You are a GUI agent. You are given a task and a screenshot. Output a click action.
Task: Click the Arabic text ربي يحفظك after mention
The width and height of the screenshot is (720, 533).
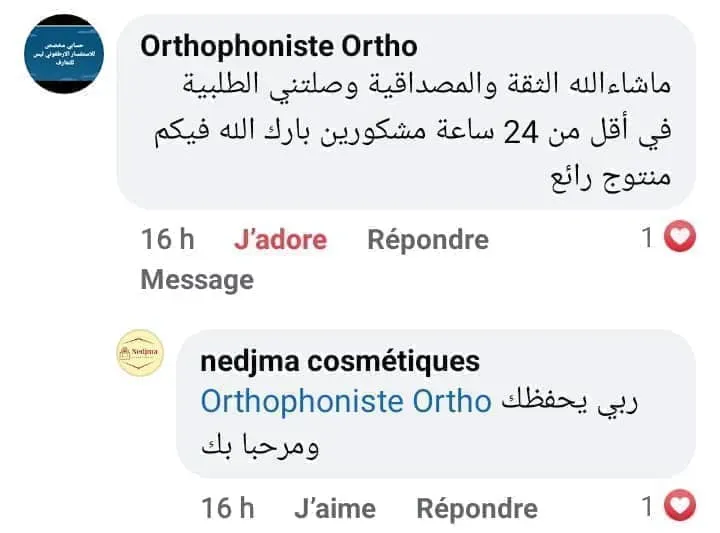click(x=569, y=403)
